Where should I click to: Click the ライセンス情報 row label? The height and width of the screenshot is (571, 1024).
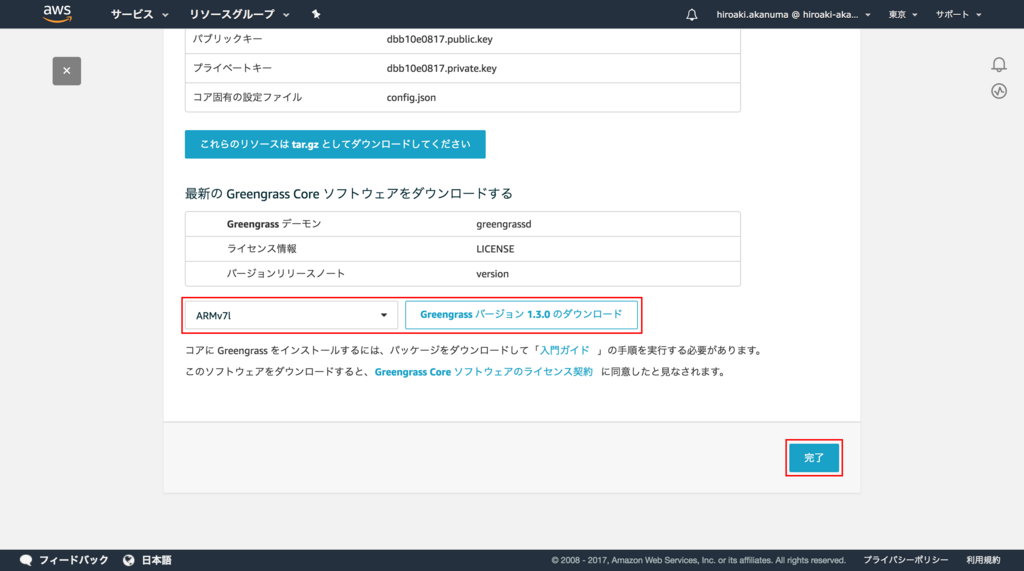tap(262, 249)
